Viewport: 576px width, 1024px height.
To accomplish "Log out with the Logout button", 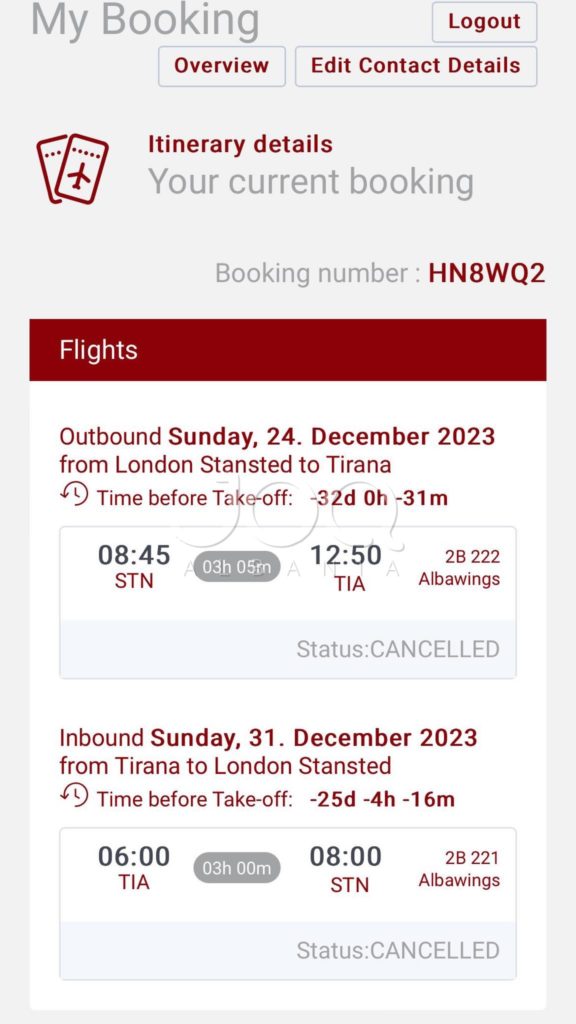I will tap(485, 22).
